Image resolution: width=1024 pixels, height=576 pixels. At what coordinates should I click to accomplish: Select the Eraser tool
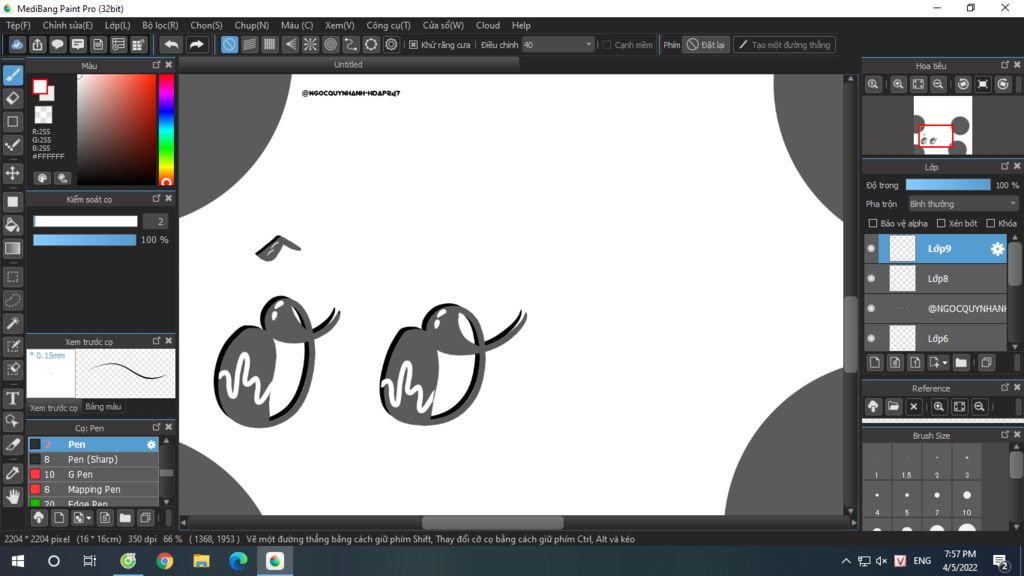[12, 99]
